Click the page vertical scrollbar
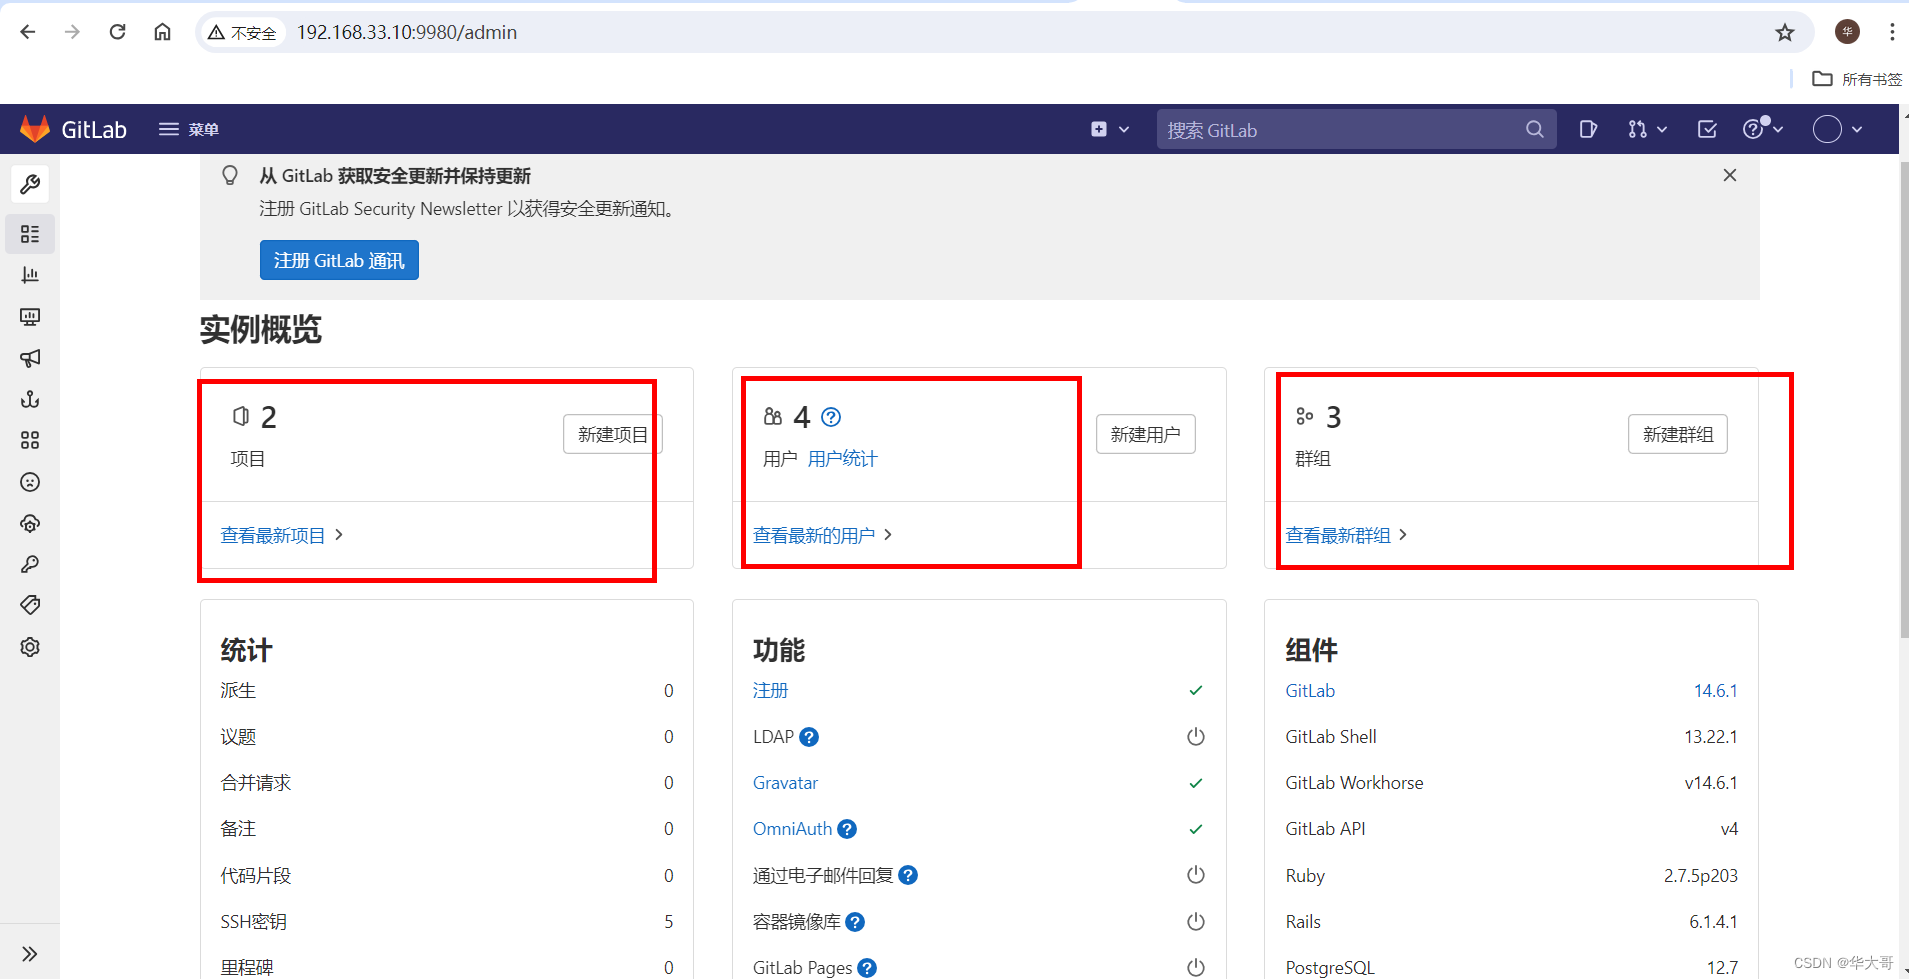 point(1904,400)
